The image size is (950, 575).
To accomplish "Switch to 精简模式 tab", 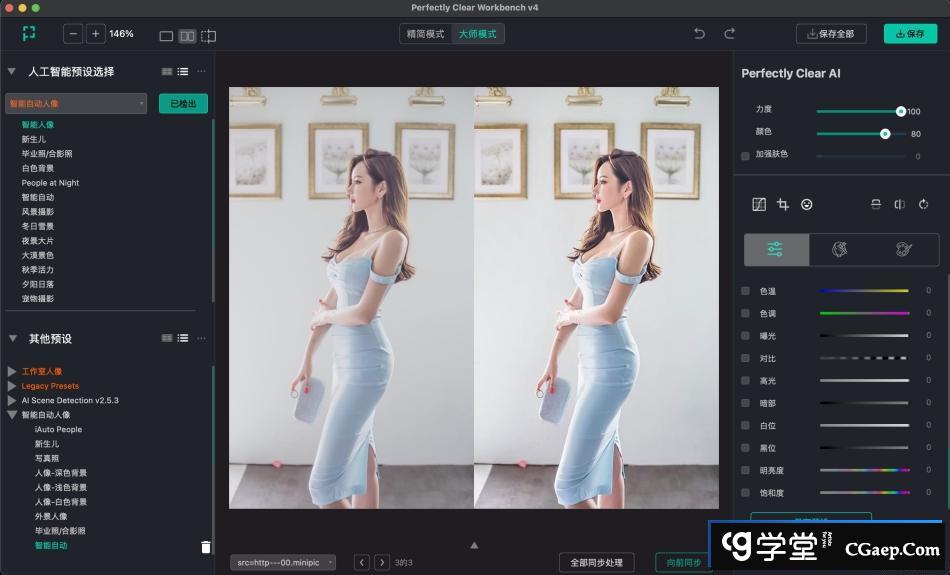I will coord(425,34).
